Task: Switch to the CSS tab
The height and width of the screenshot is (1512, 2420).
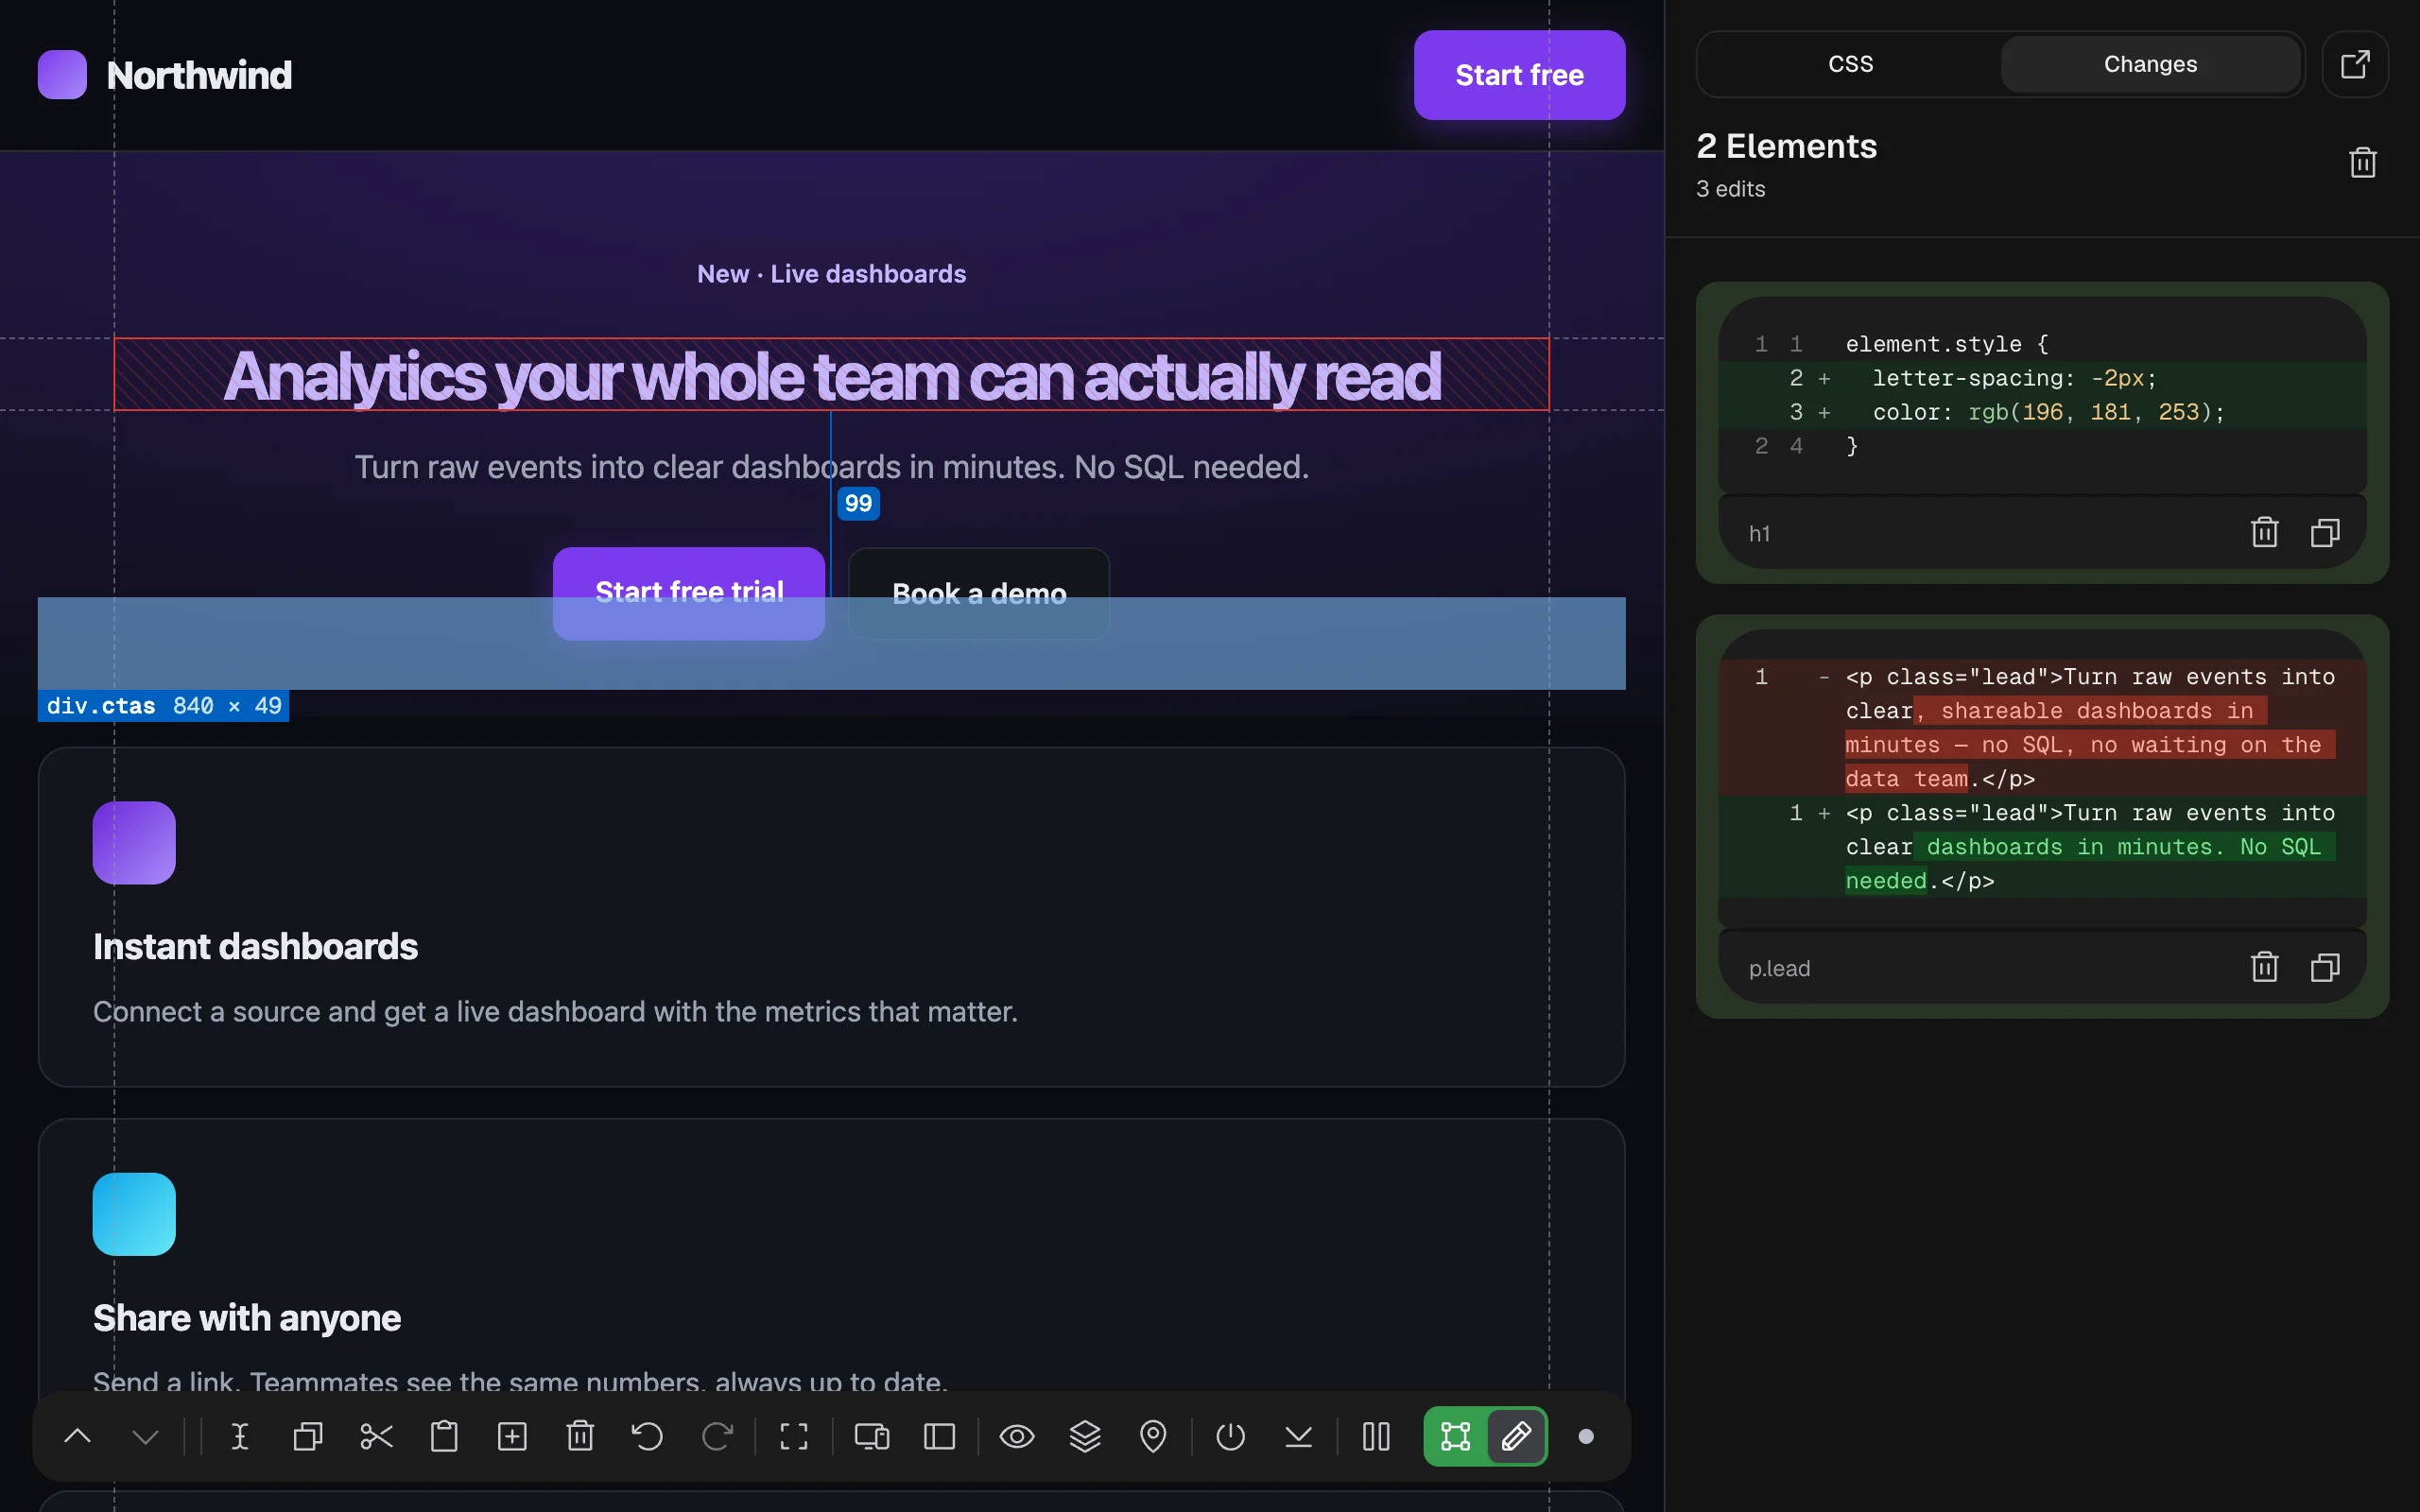Action: (1850, 64)
